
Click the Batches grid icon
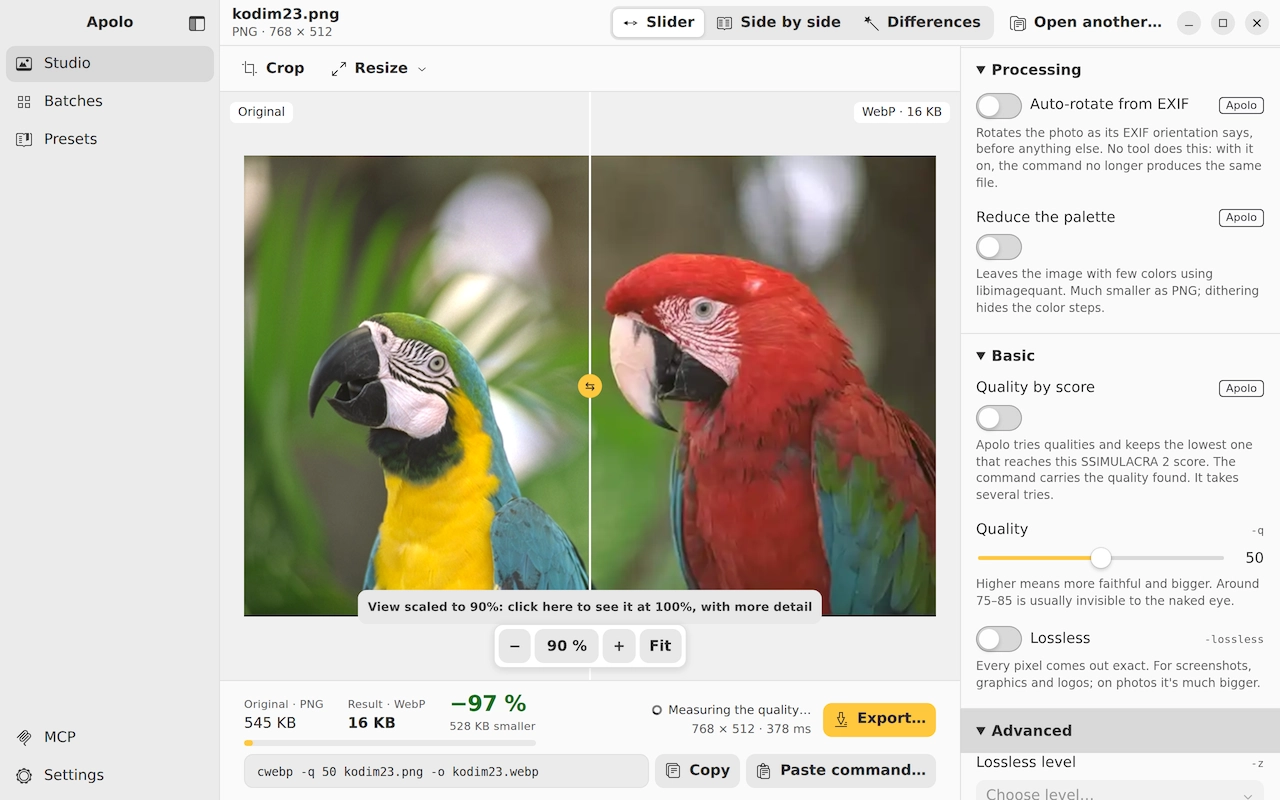[x=24, y=101]
